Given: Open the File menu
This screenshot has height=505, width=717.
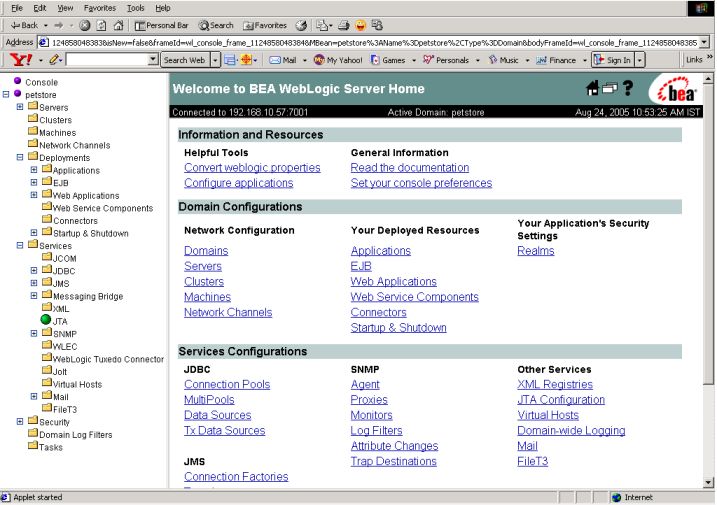Looking at the screenshot, I should tap(17, 8).
